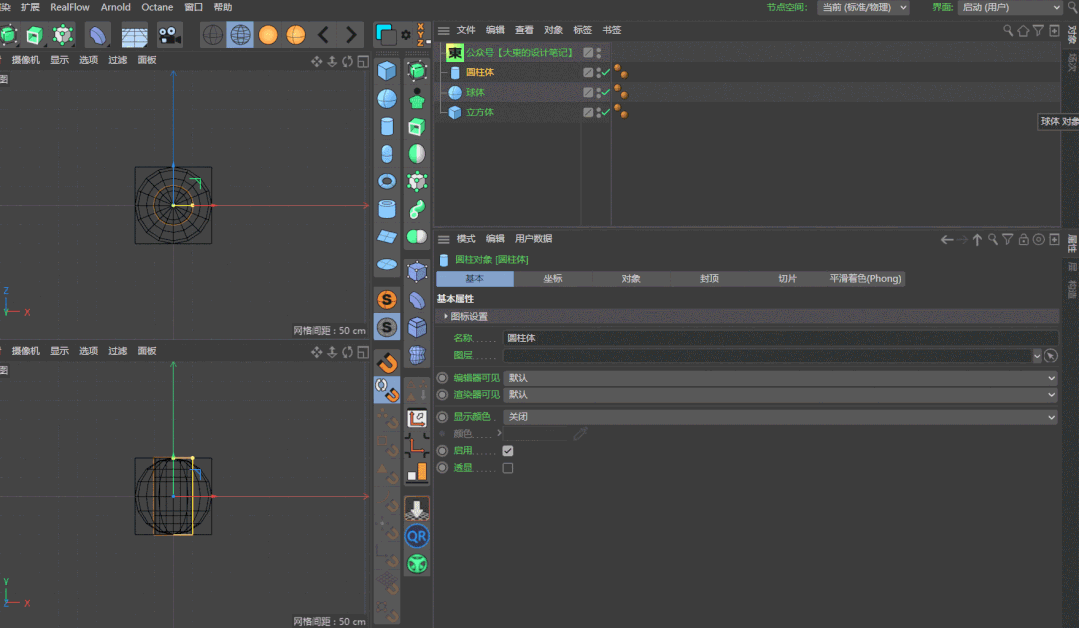Click the color eyedropper icon
Viewport: 1079px width, 628px height.
[580, 434]
